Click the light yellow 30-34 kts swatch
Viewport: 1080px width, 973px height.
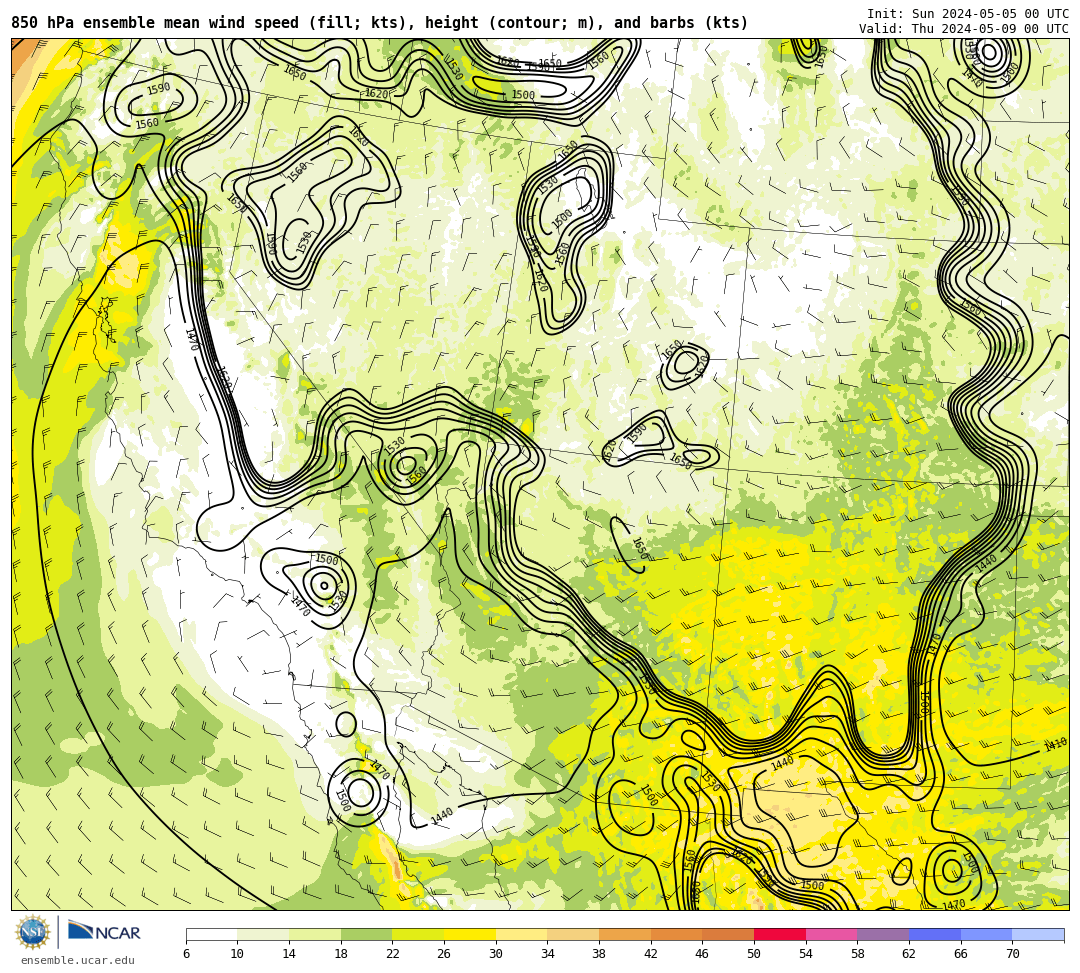click(521, 934)
